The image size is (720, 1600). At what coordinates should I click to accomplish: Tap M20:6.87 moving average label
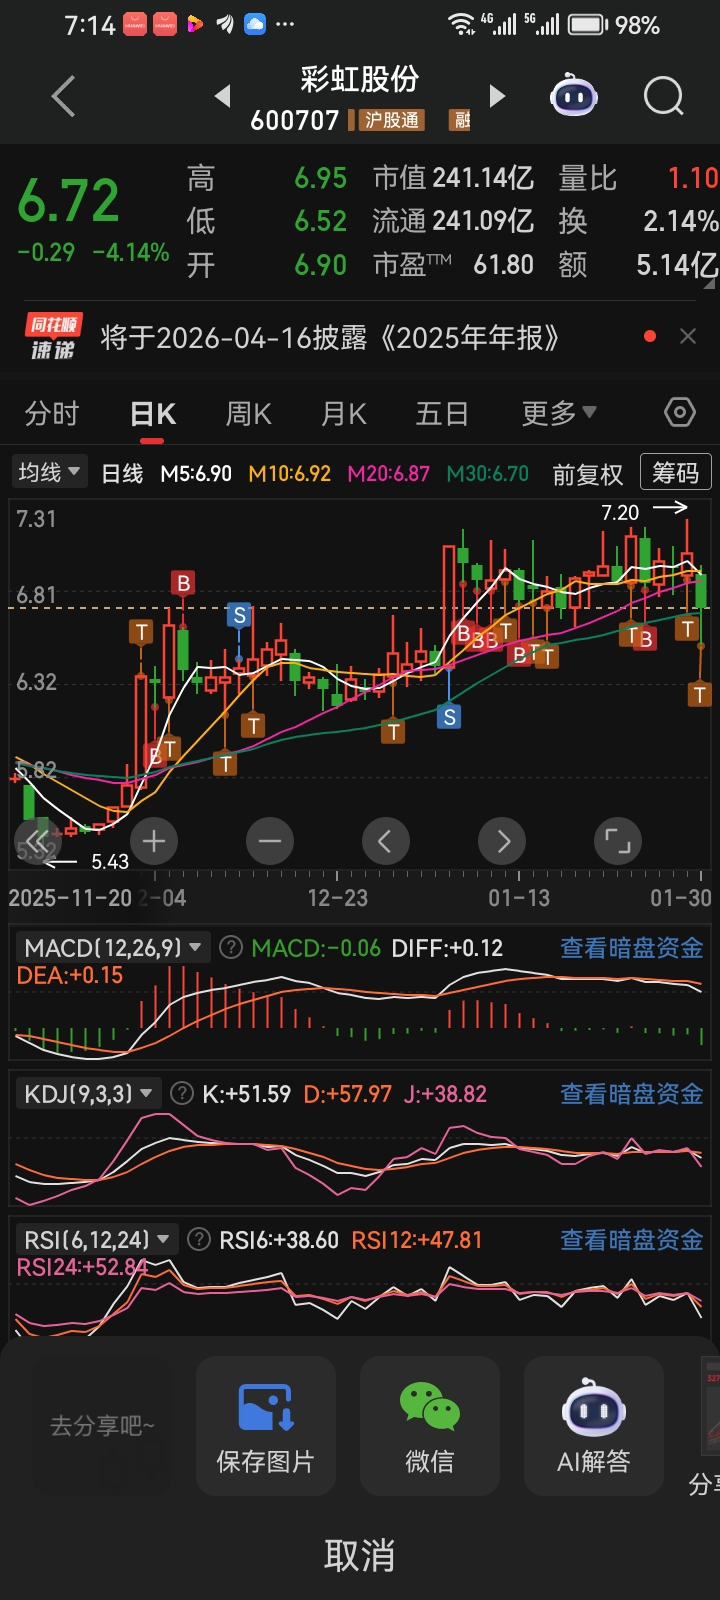(389, 474)
